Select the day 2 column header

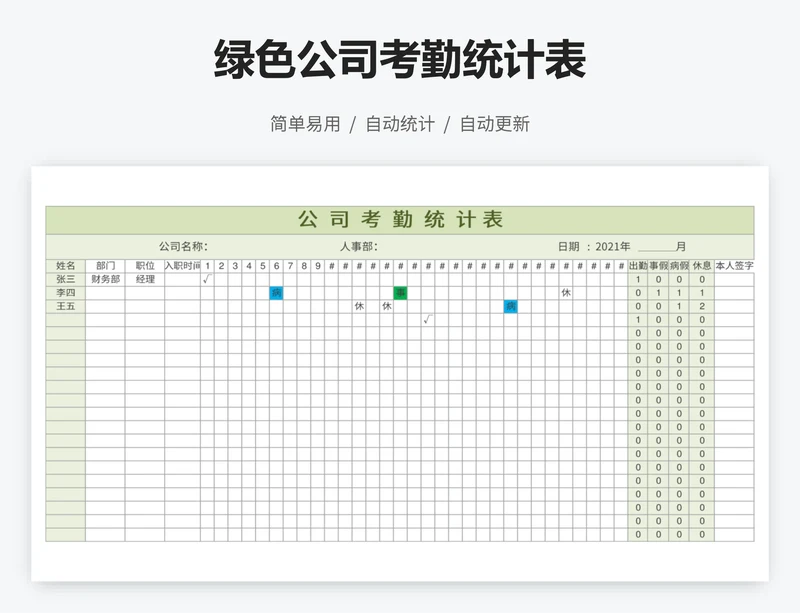coord(221,266)
